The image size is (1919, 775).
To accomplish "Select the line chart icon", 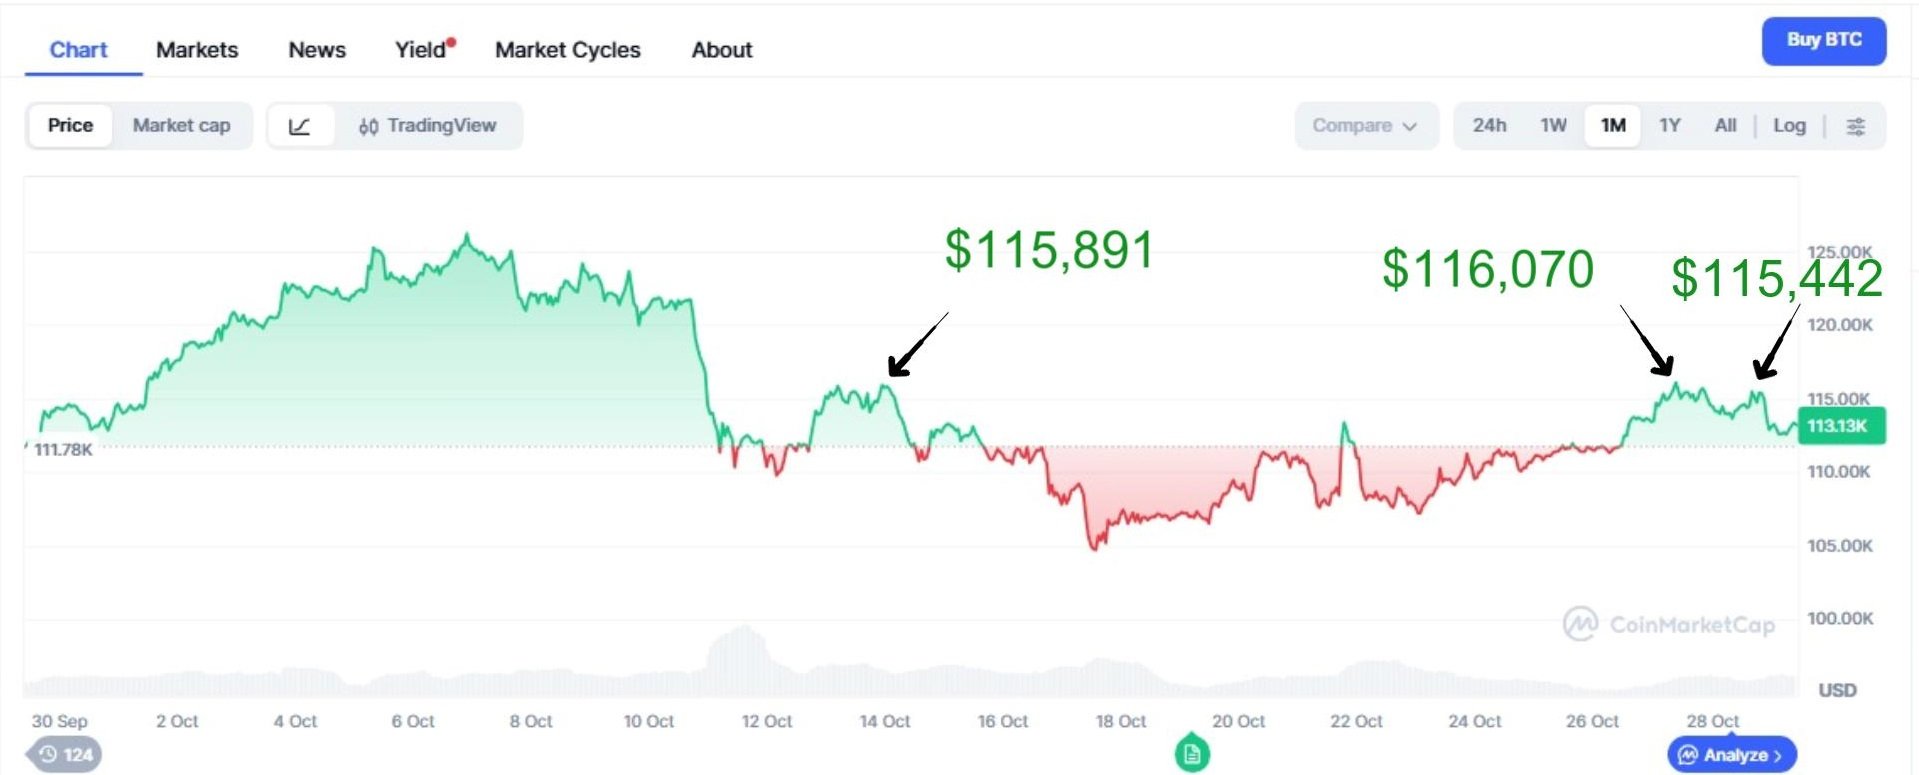I will [300, 126].
